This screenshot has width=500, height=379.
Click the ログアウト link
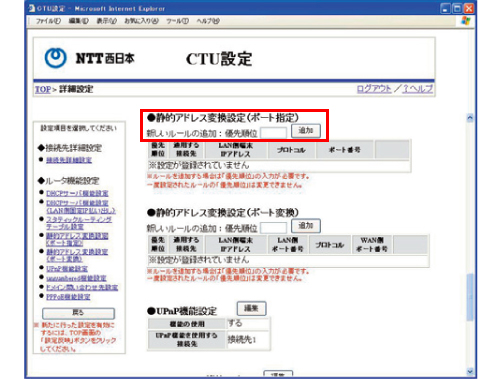pos(374,89)
